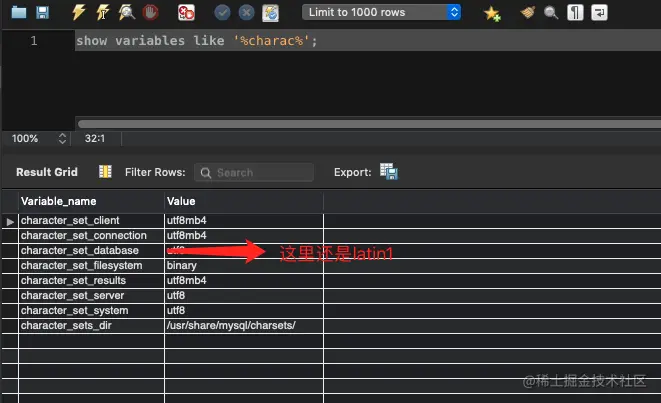This screenshot has height=403, width=661.
Task: Beautify the query with the broom icon
Action: tap(527, 12)
